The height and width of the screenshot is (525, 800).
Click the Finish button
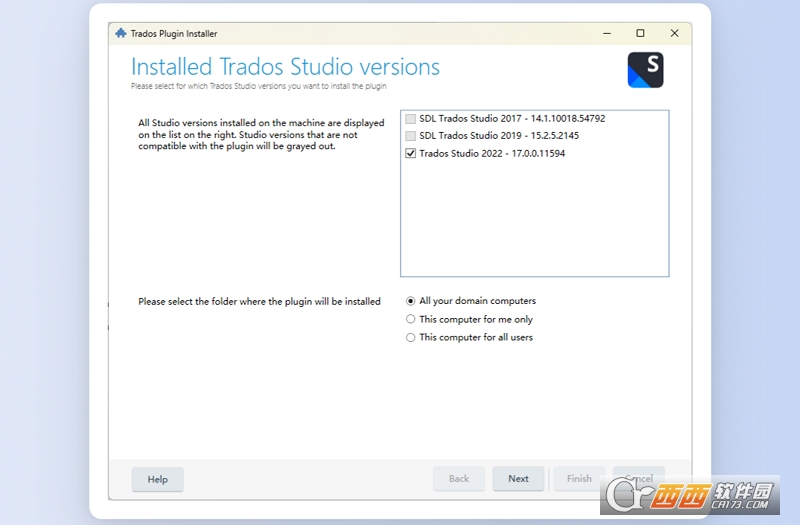pos(579,479)
